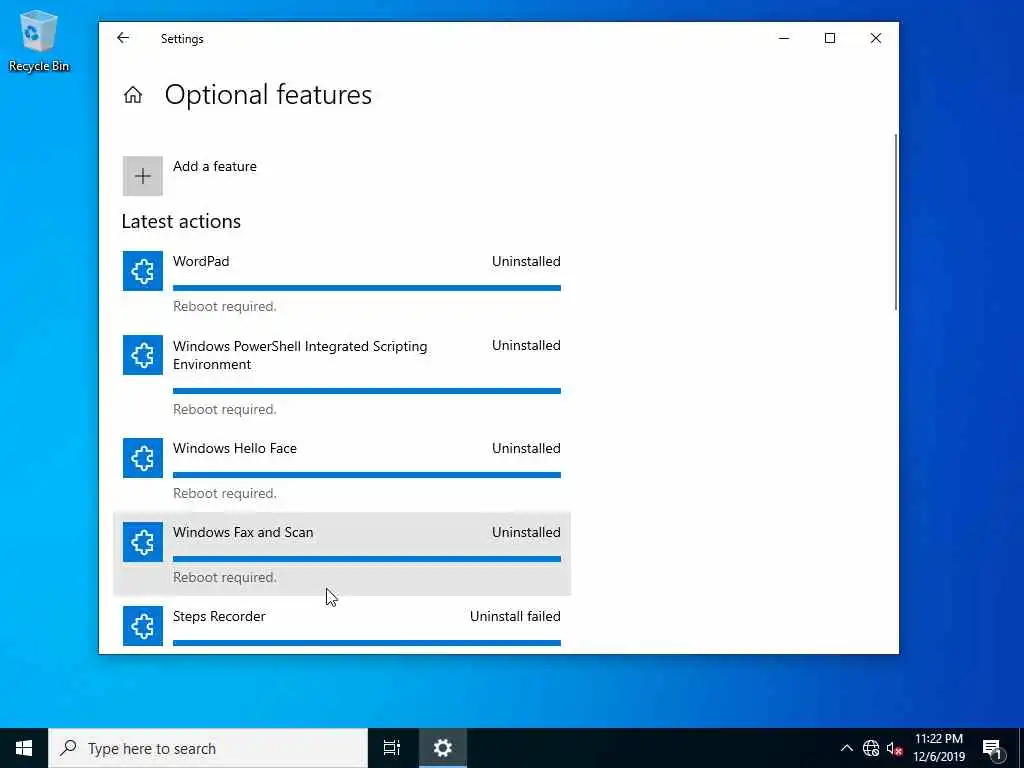Click Windows Hello Face progress bar
The image size is (1024, 768).
[x=367, y=475]
